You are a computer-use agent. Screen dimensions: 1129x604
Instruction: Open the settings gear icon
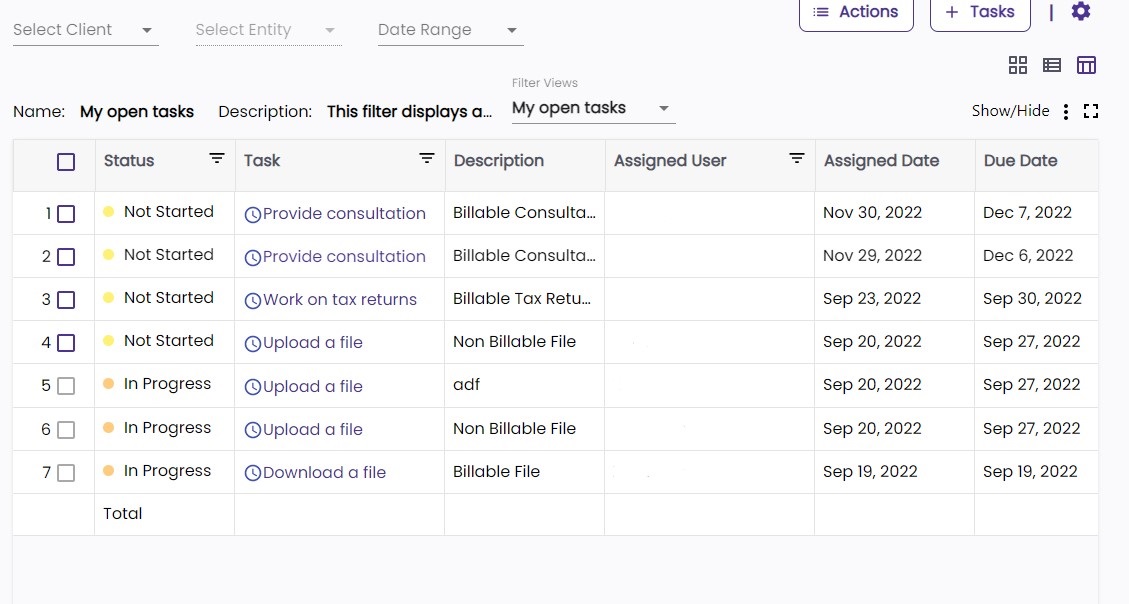pos(1081,12)
